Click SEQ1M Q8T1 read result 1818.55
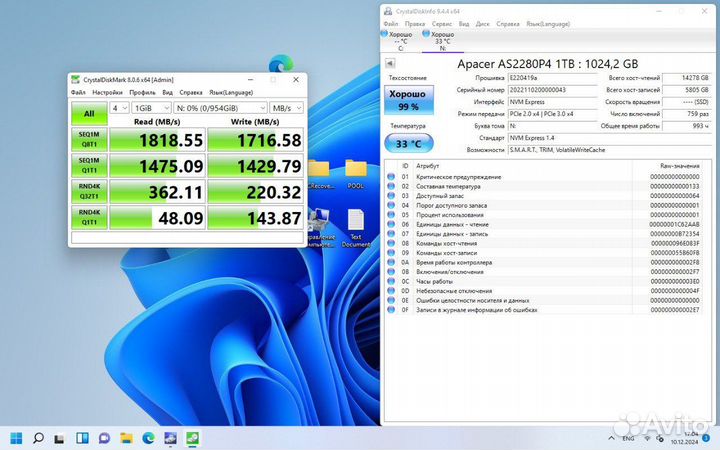The width and height of the screenshot is (720, 450). [157, 140]
